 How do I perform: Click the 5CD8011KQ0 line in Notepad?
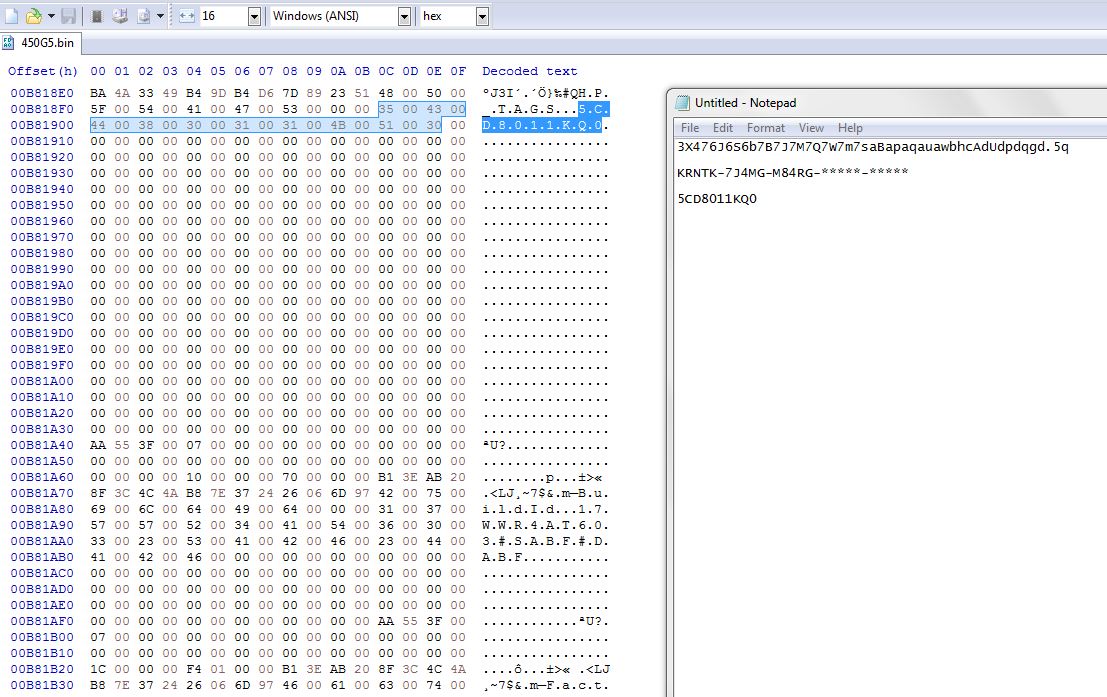pos(717,198)
